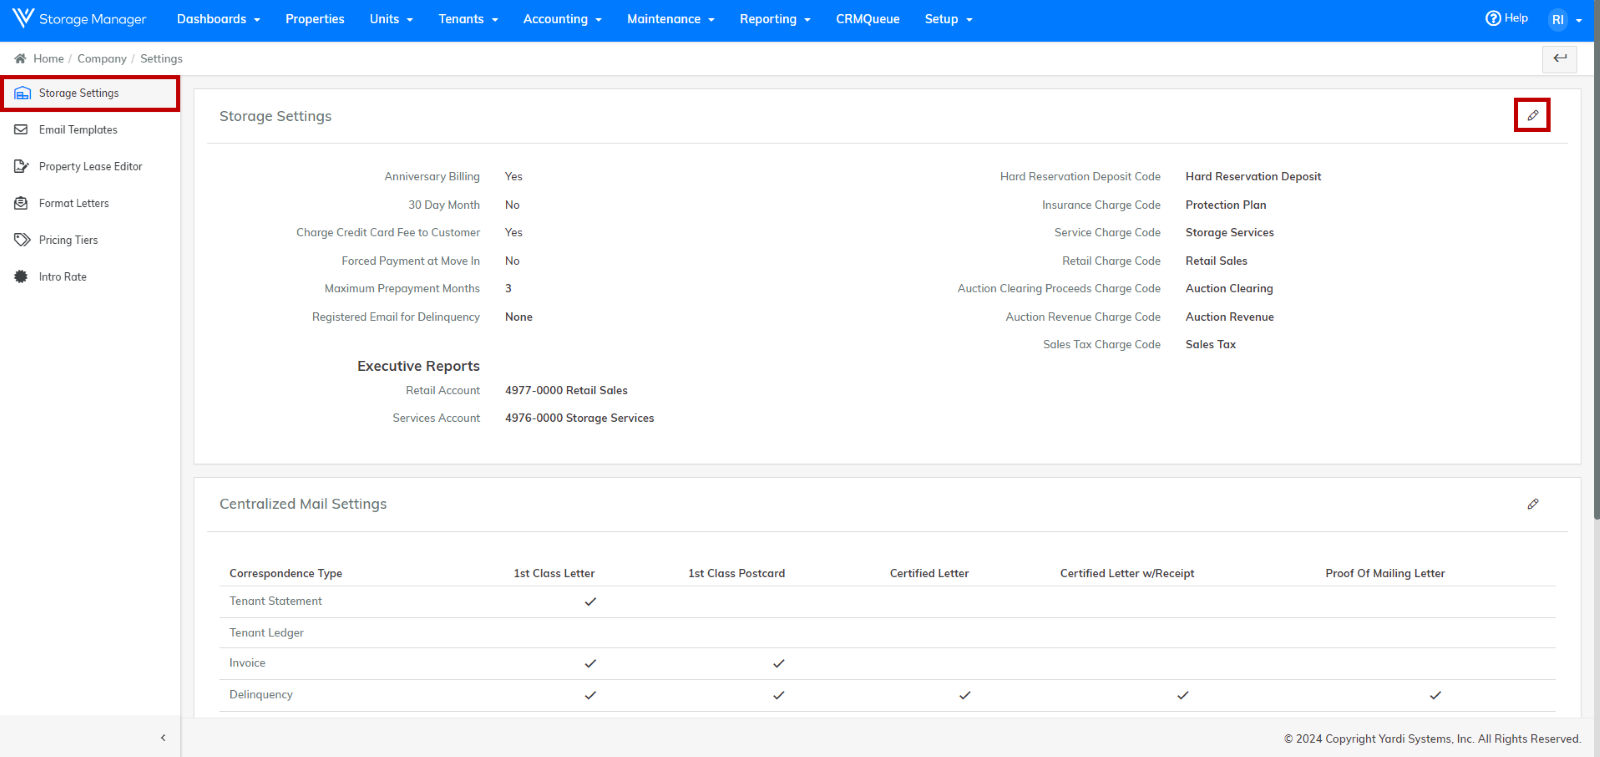The image size is (1600, 757).
Task: Select Property Lease Editor in the sidebar
Action: pyautogui.click(x=90, y=167)
